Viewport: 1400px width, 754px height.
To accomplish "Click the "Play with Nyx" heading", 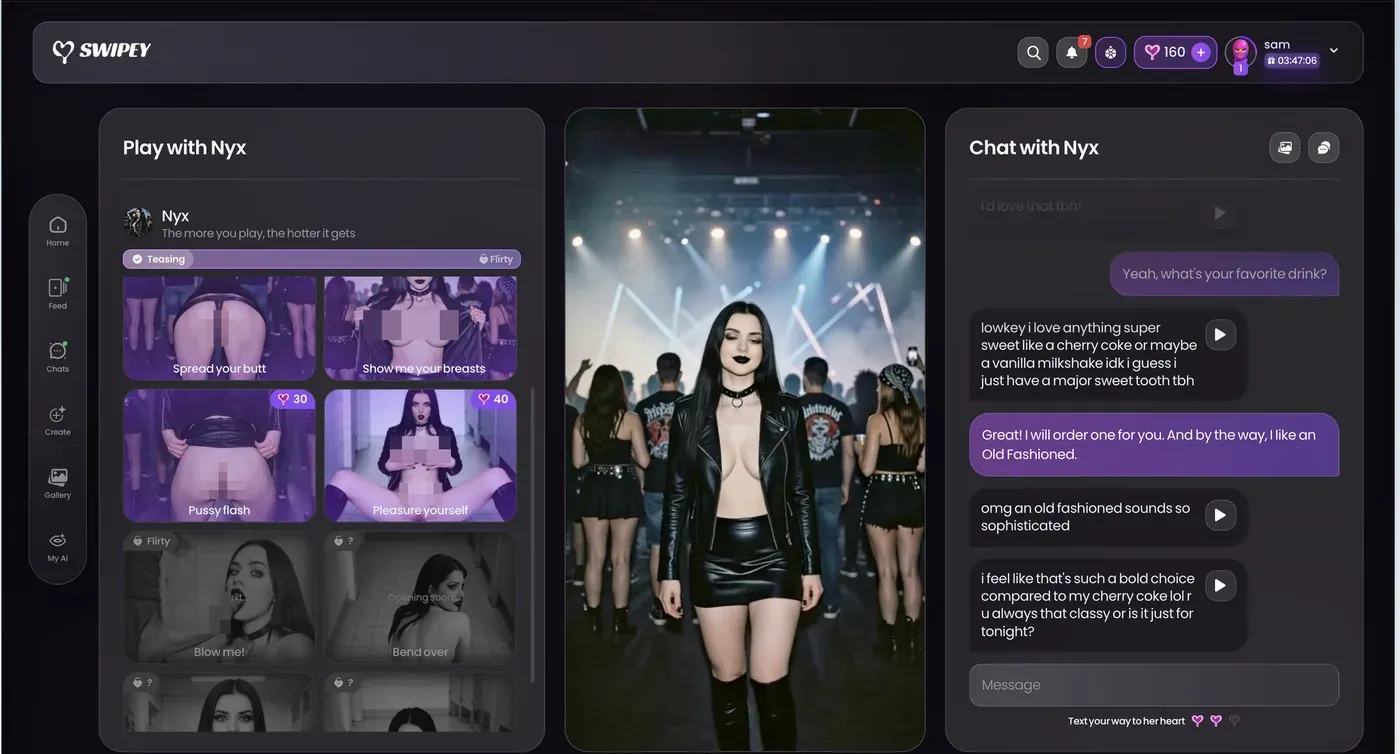I will tap(184, 148).
